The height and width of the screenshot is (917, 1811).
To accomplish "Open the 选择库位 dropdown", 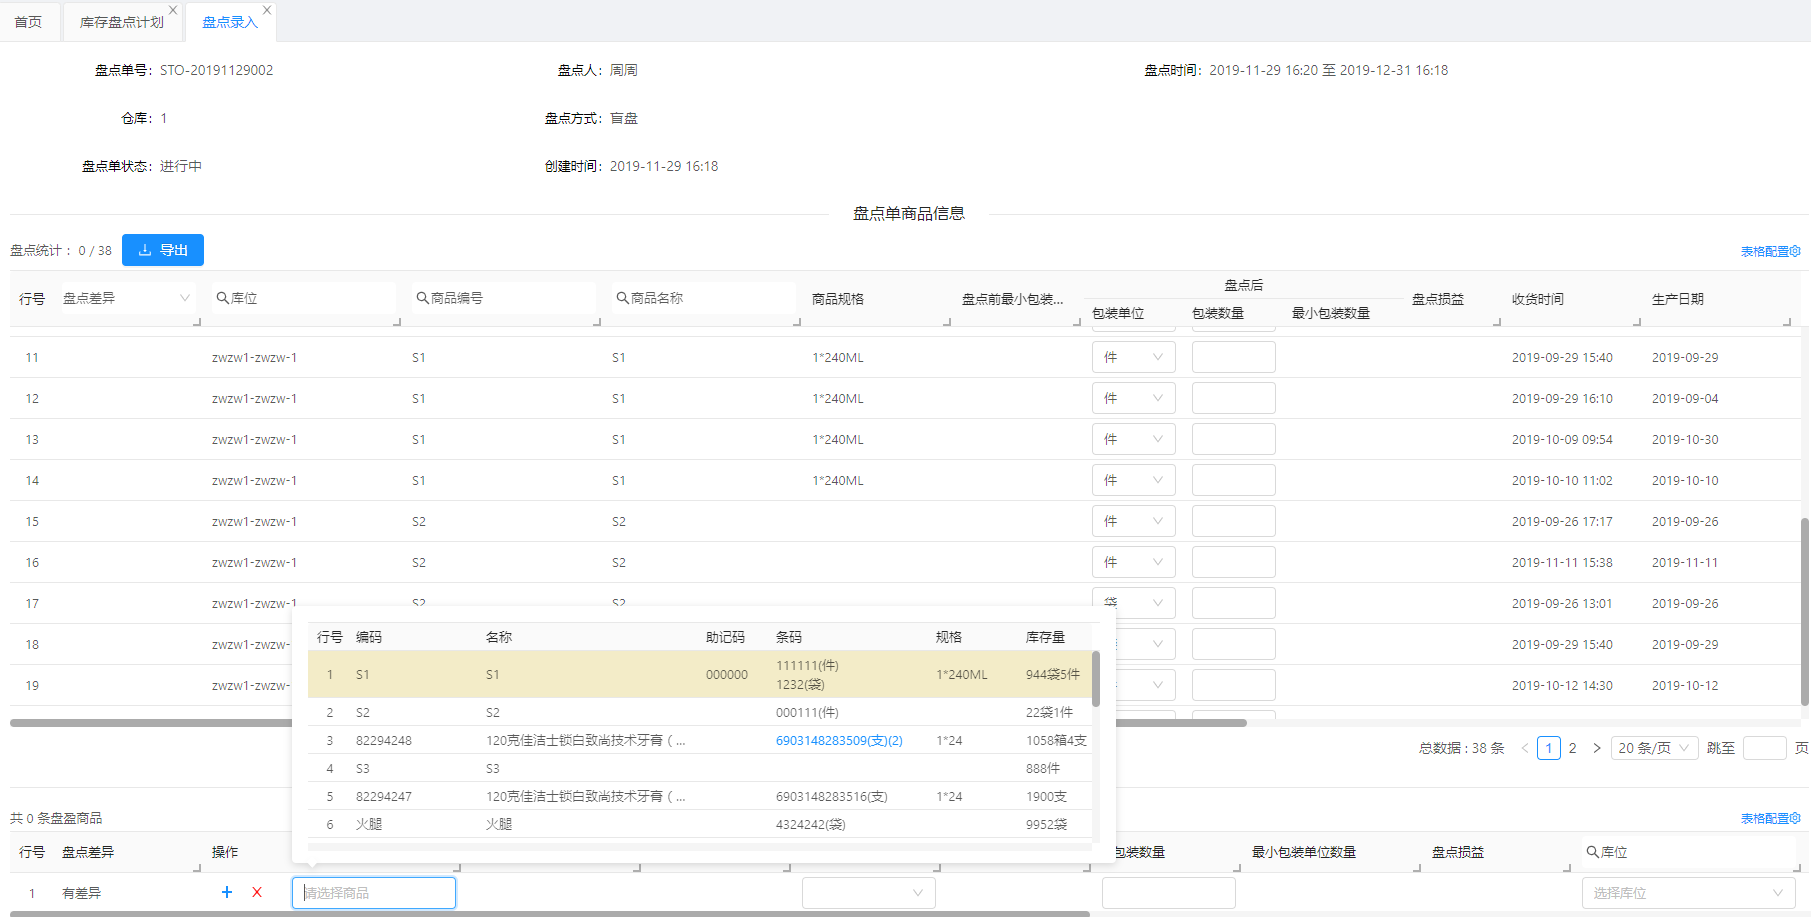I will pyautogui.click(x=1689, y=893).
